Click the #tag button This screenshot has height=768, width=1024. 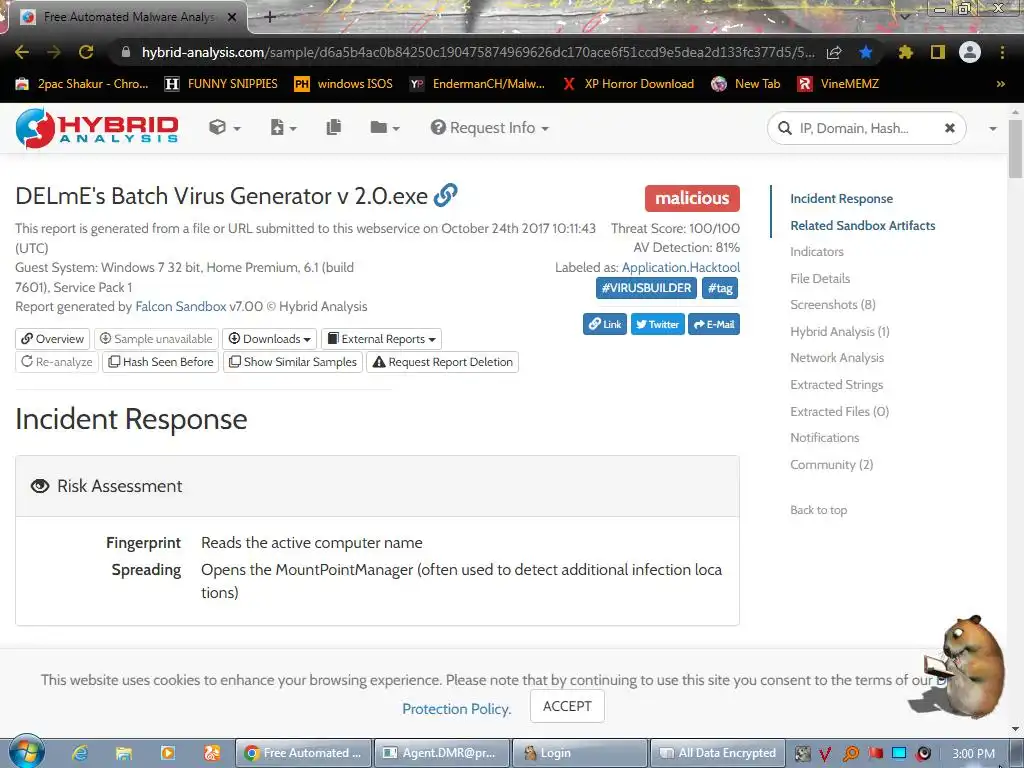tap(720, 288)
